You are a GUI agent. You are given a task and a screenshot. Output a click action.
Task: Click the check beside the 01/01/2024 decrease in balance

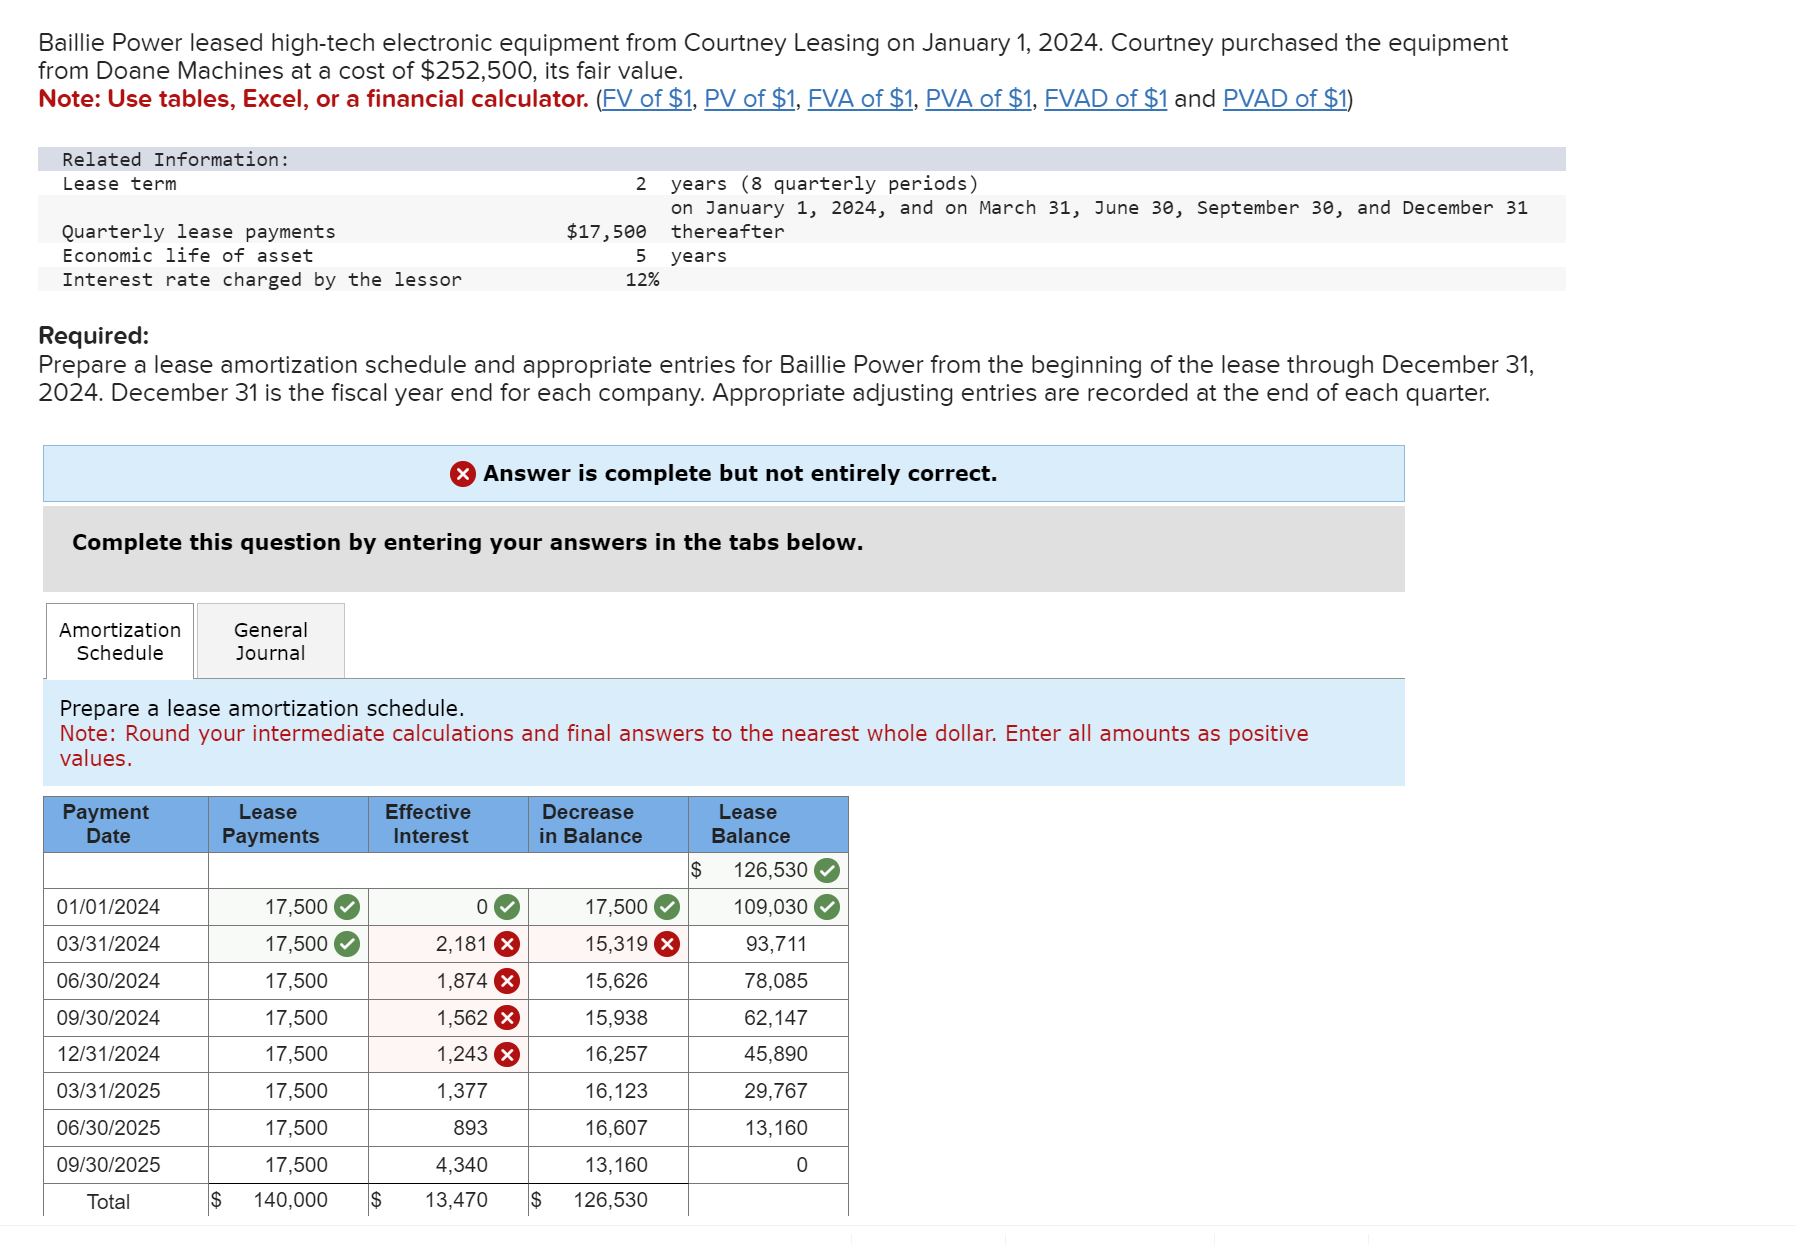[667, 907]
